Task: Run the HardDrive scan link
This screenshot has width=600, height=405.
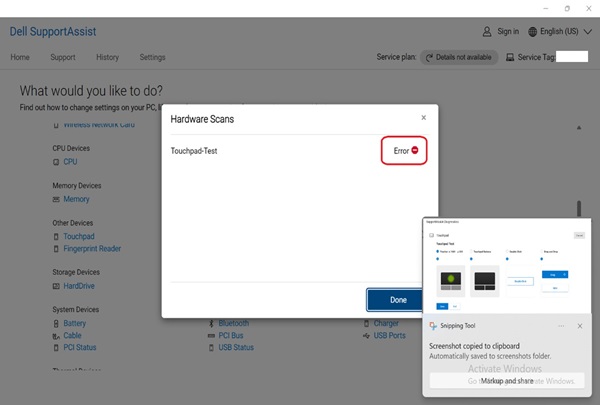Action: 79,286
